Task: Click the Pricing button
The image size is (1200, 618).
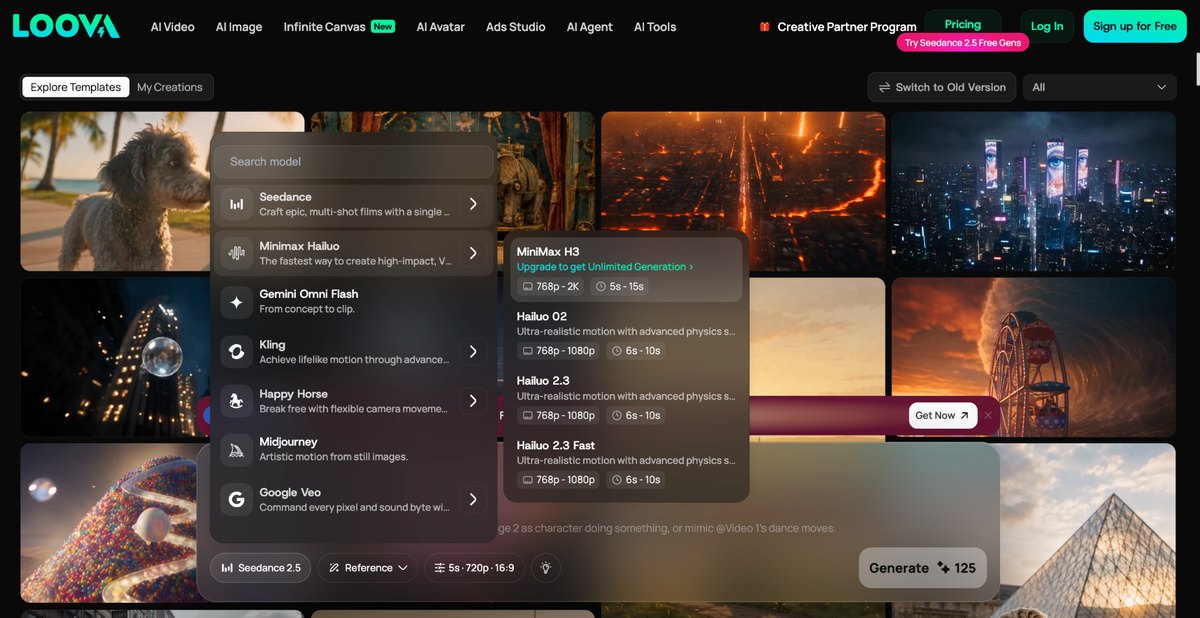Action: coord(963,24)
